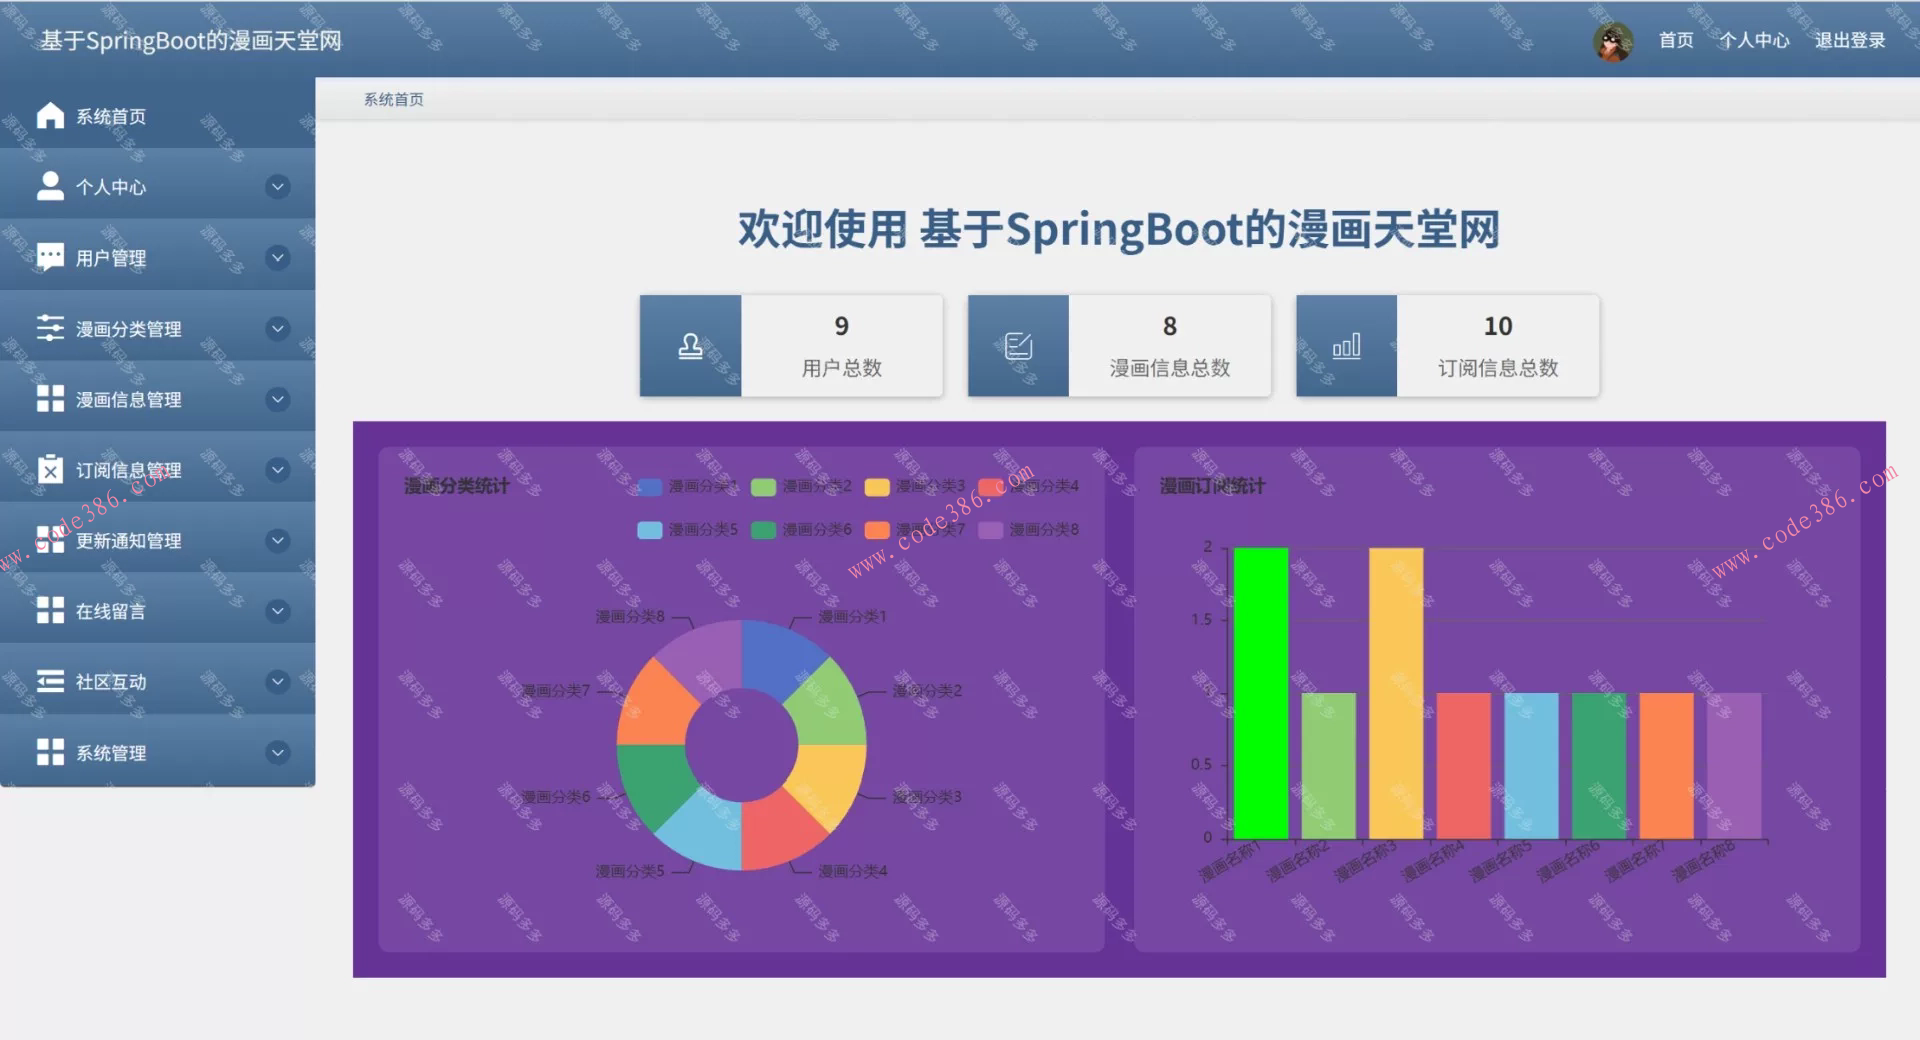The width and height of the screenshot is (1920, 1040).
Task: Expand the 系统管理 chevron
Action: (278, 752)
